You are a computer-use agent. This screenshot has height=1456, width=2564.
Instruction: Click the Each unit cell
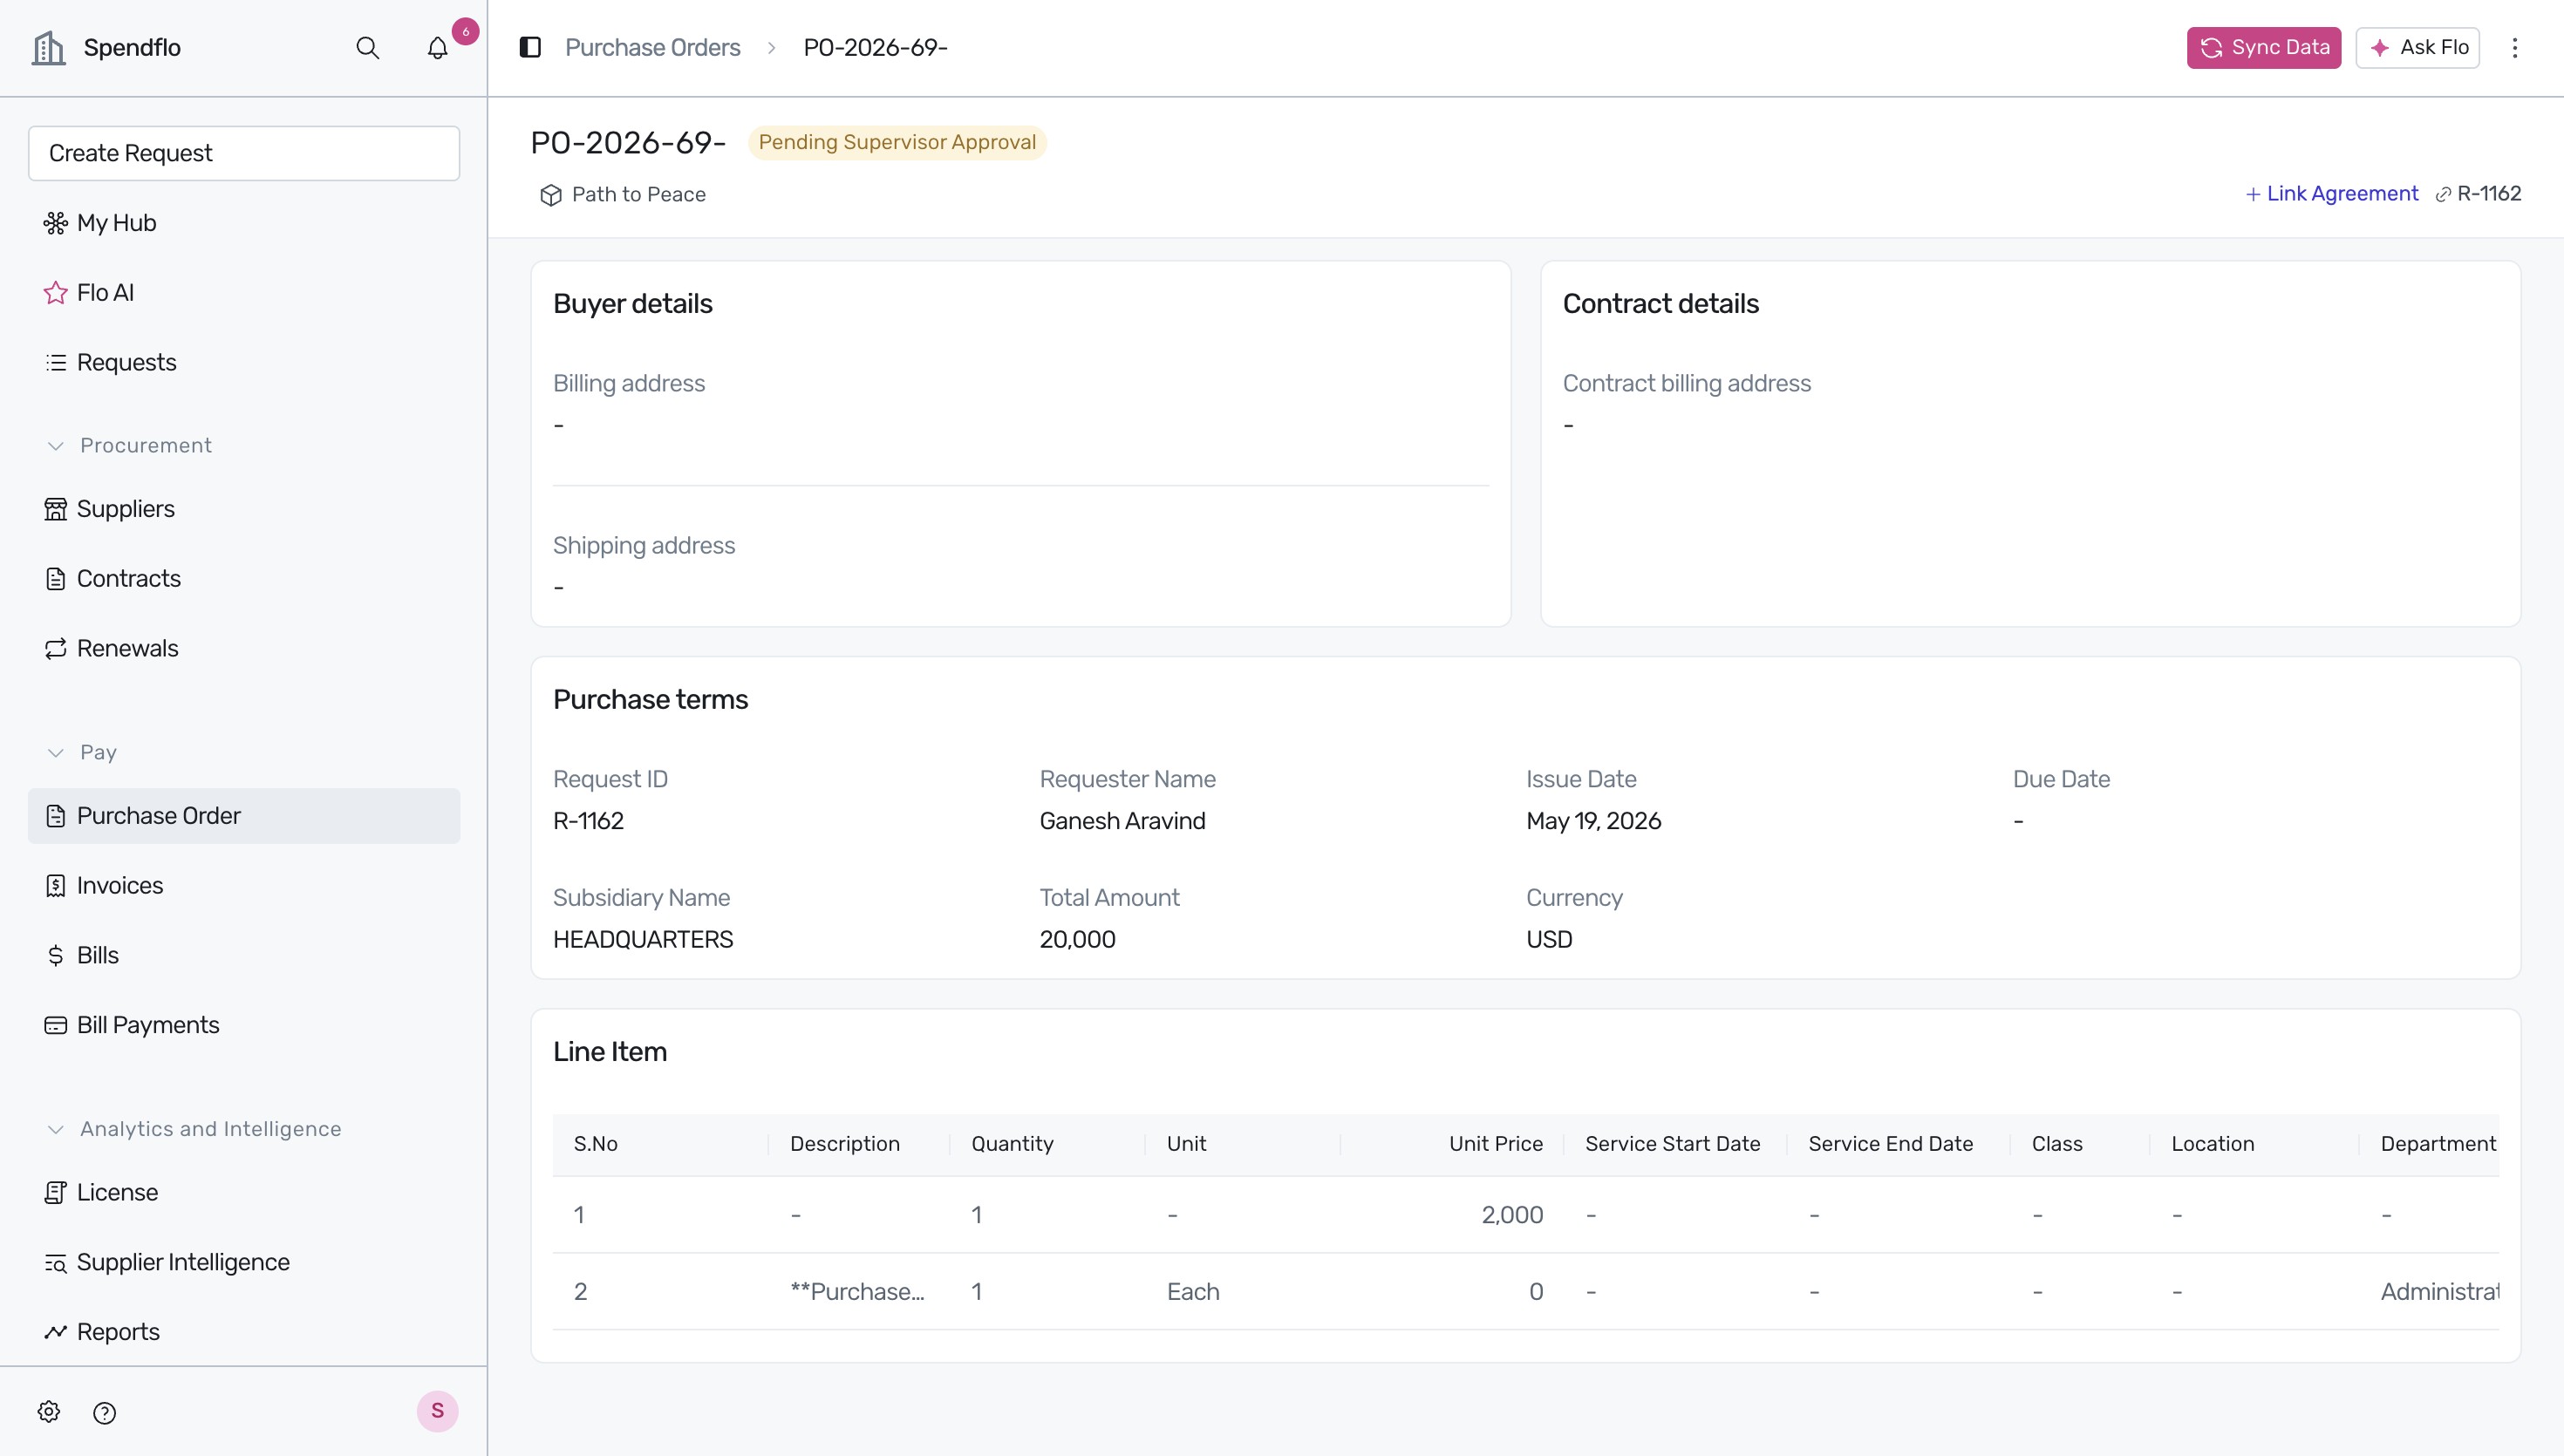click(1192, 1292)
